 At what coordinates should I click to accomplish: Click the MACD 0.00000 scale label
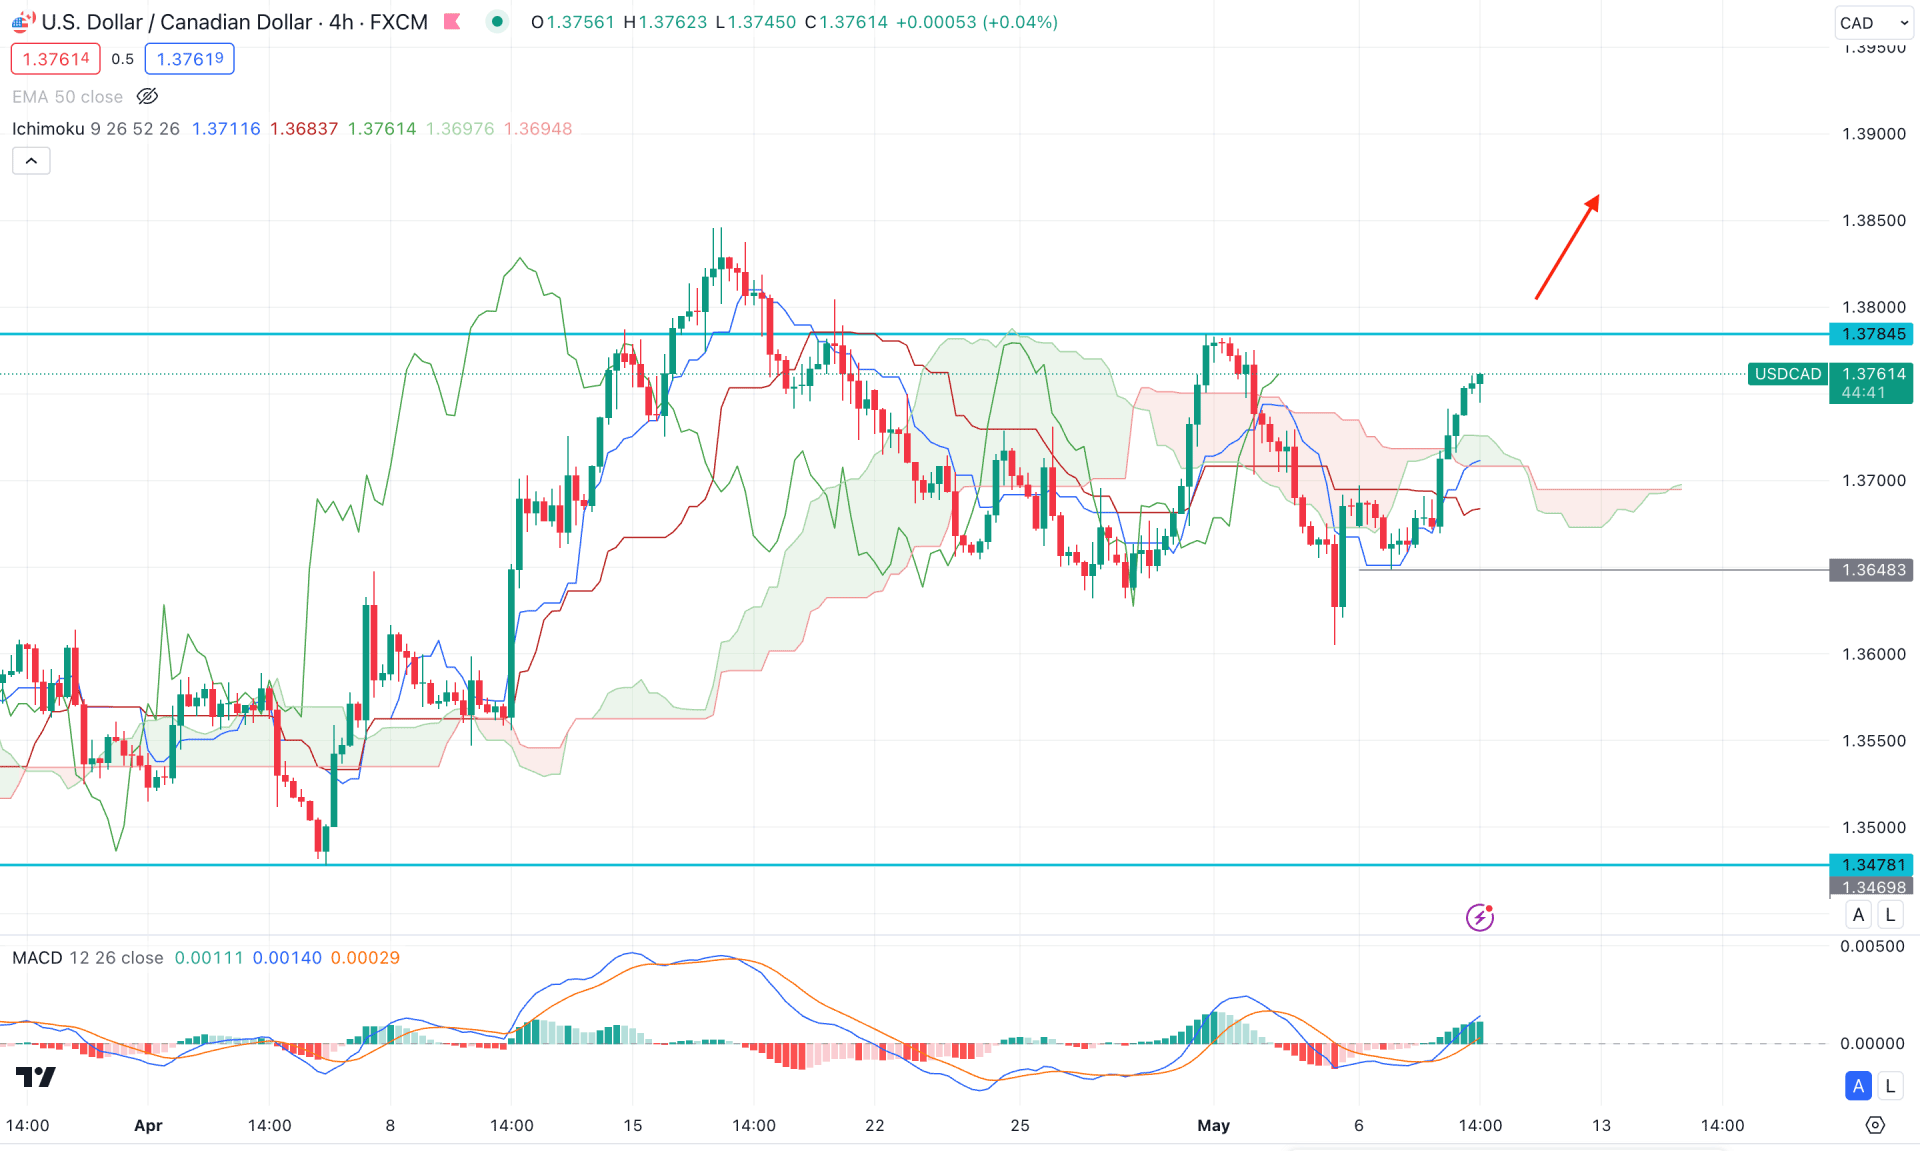[1872, 1043]
